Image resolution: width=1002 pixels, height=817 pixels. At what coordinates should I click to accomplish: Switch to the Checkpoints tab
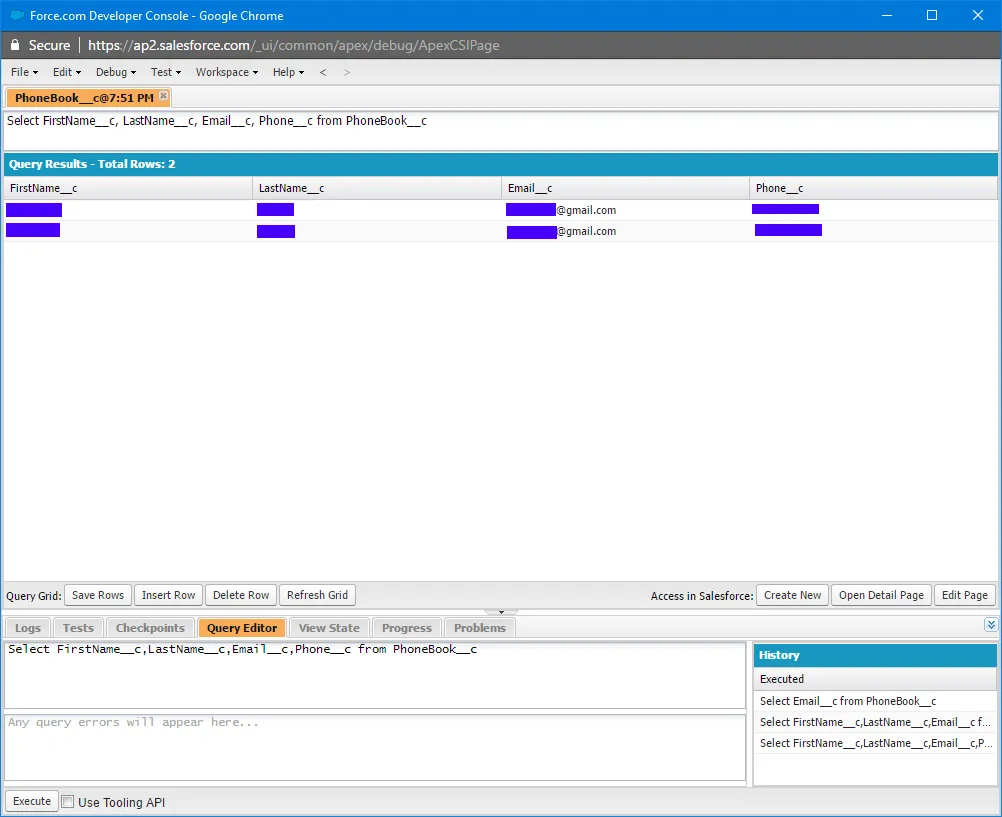150,628
